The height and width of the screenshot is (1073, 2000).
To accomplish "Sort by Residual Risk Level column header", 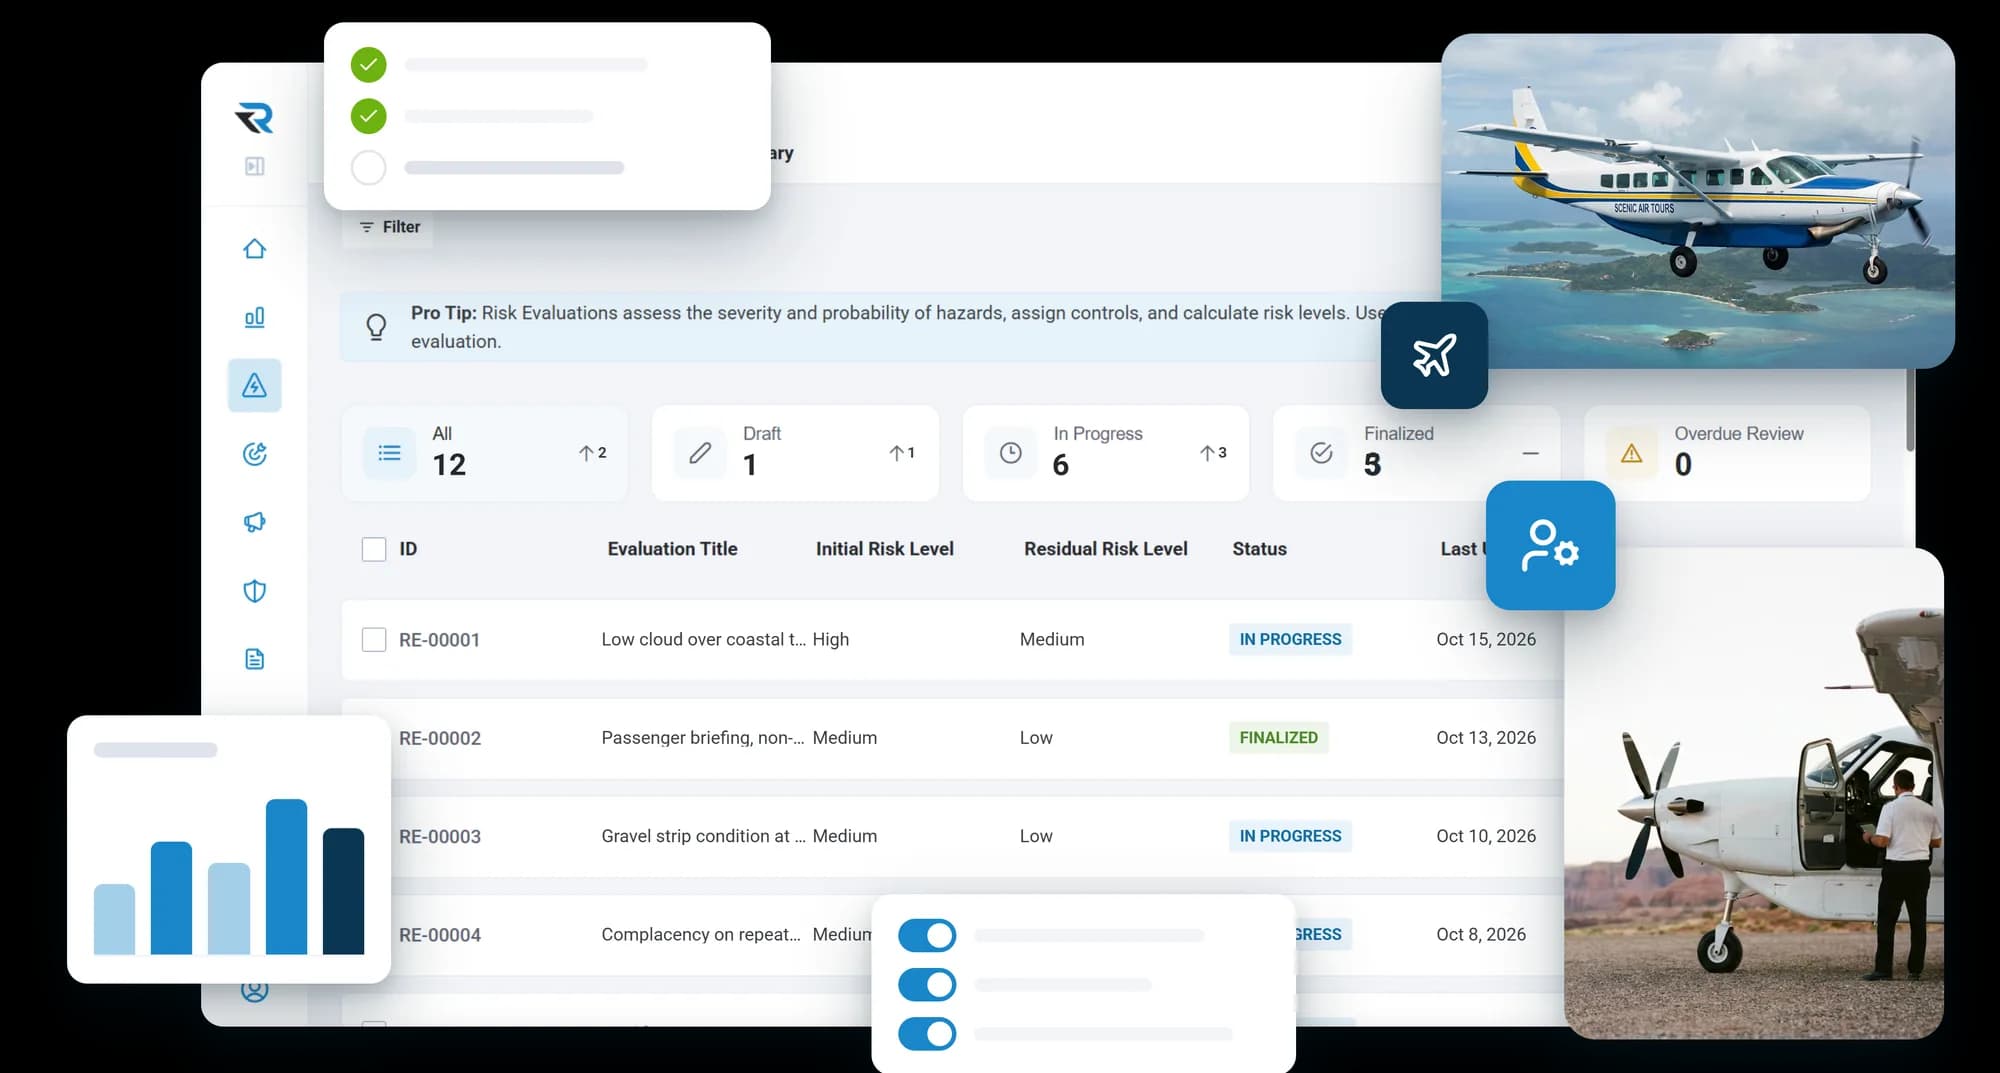I will [x=1106, y=549].
